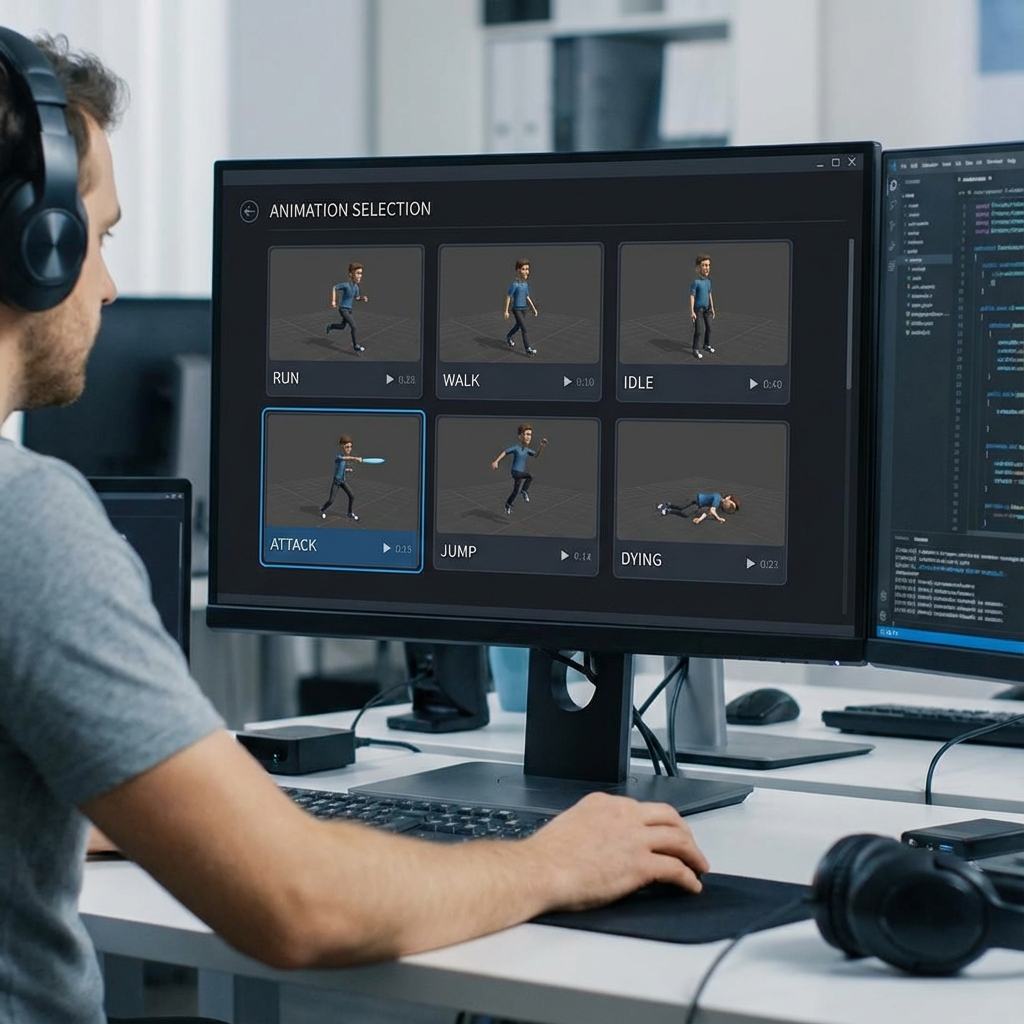Choose the WALK animation thumbnail
Image resolution: width=1024 pixels, height=1024 pixels.
pyautogui.click(x=520, y=304)
